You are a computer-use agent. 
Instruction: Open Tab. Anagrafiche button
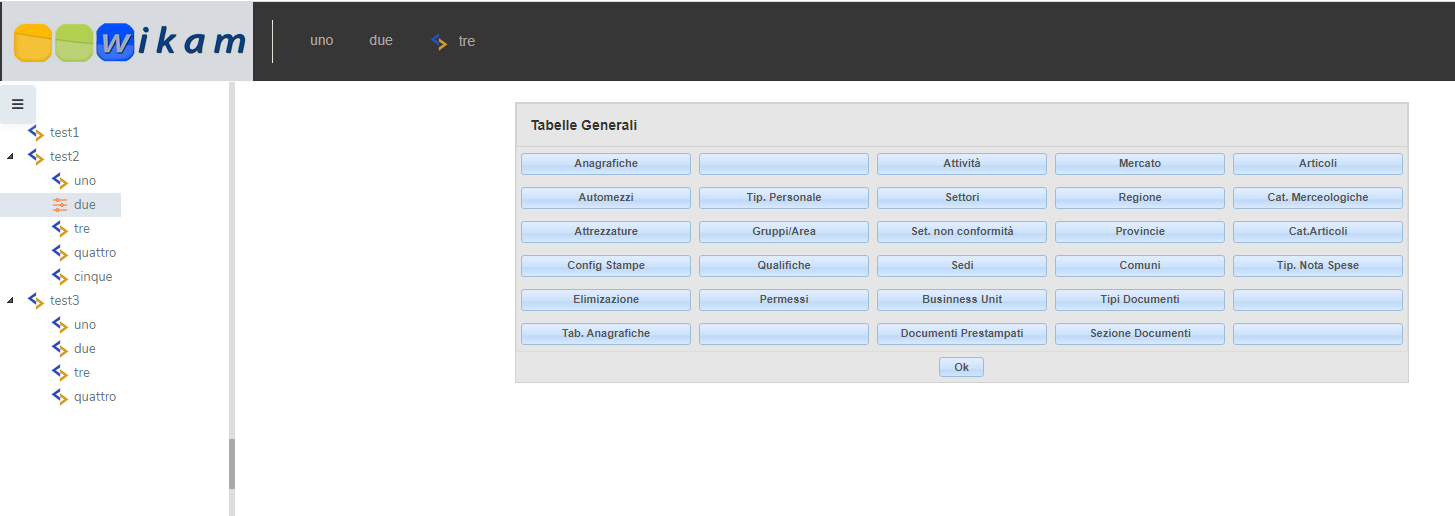pyautogui.click(x=606, y=334)
